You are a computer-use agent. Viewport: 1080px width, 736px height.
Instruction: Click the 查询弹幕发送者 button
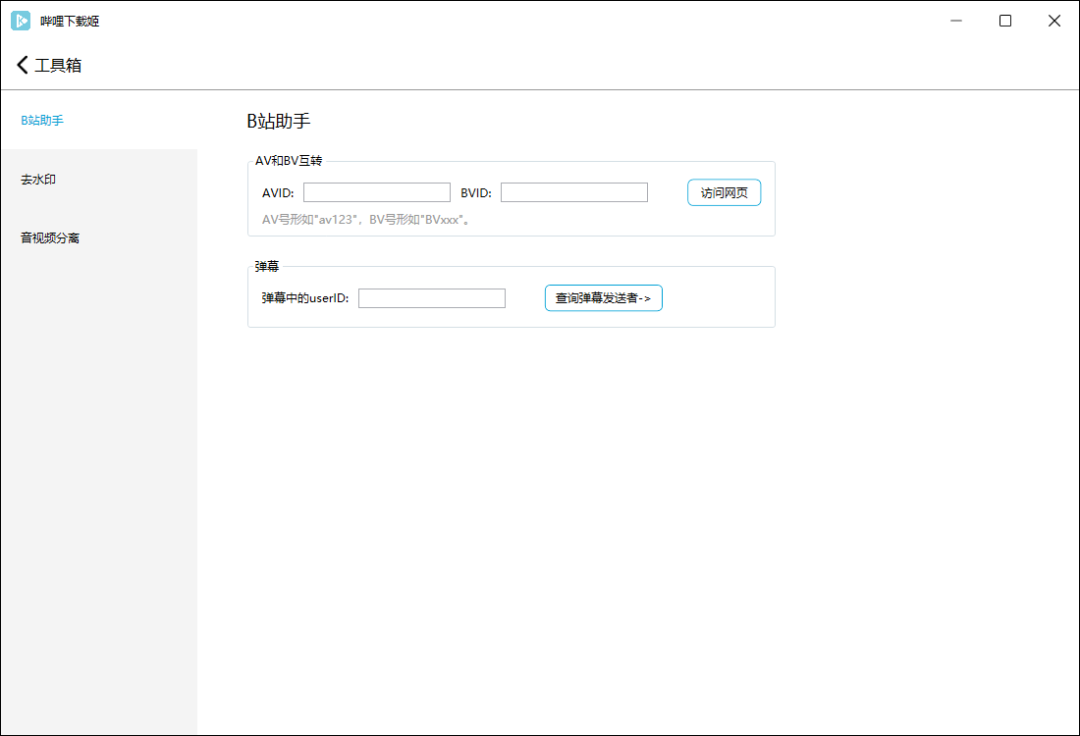(603, 298)
